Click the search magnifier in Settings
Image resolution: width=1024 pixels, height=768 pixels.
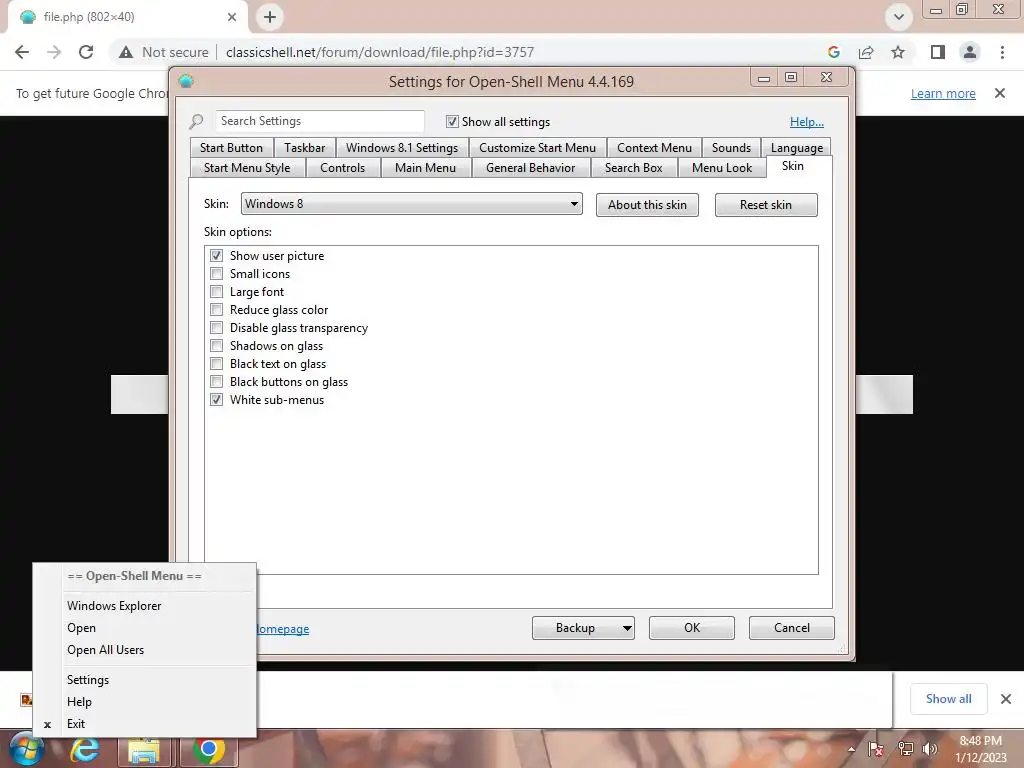coord(196,121)
